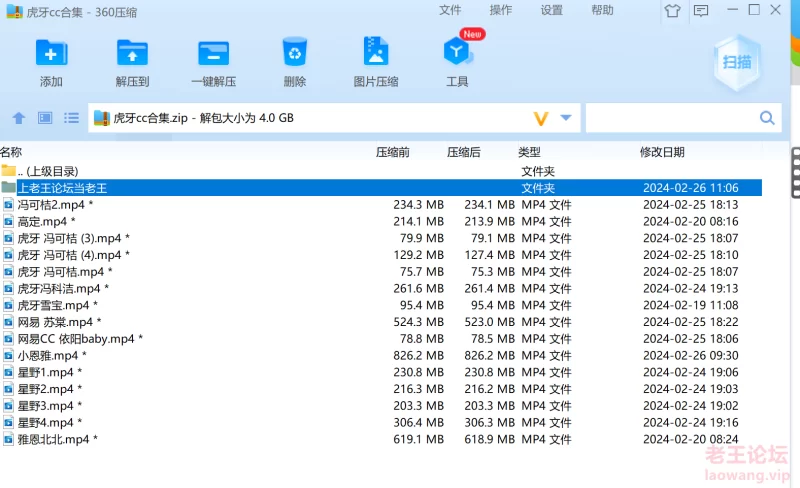Open the 图片压缩 image compression tool
Image resolution: width=800 pixels, height=488 pixels.
(376, 51)
